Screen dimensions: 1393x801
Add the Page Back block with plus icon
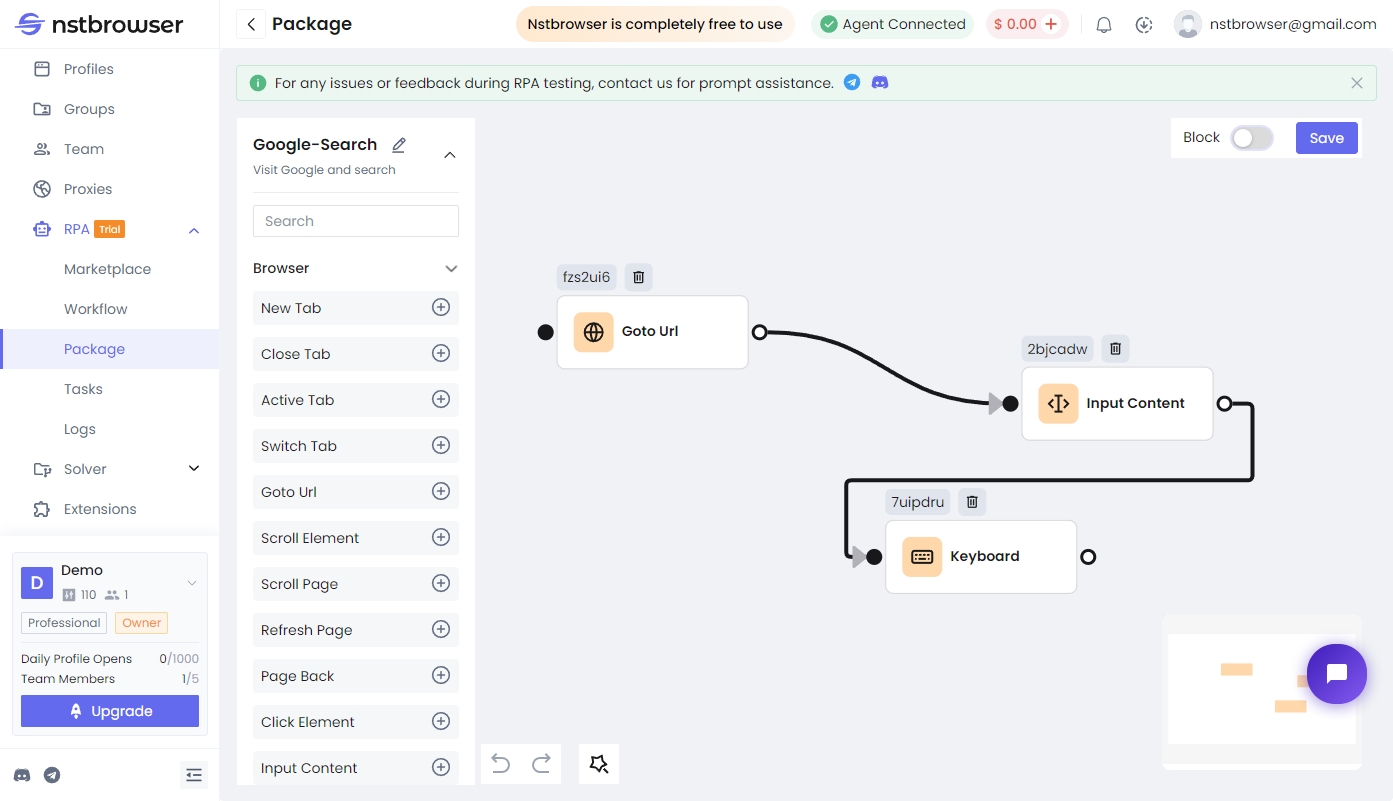[441, 675]
